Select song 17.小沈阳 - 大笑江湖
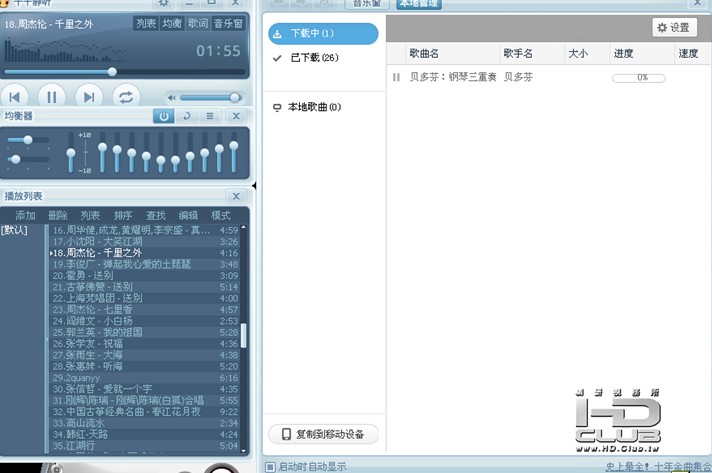This screenshot has width=712, height=473. (144, 241)
